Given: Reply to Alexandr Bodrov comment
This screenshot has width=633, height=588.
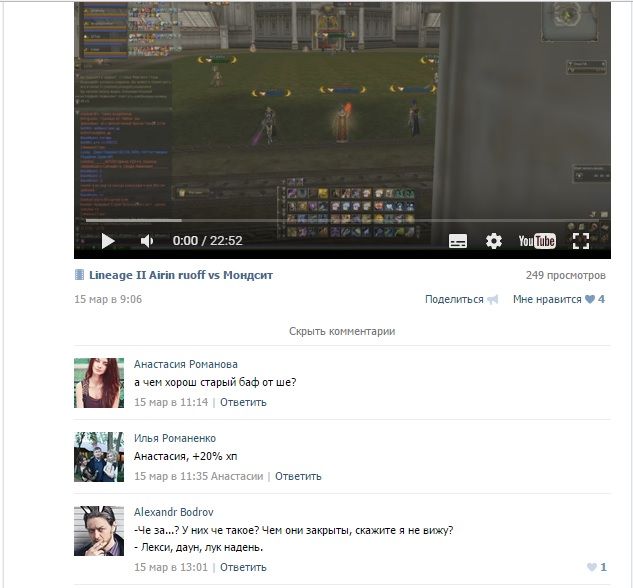Looking at the screenshot, I should (243, 567).
